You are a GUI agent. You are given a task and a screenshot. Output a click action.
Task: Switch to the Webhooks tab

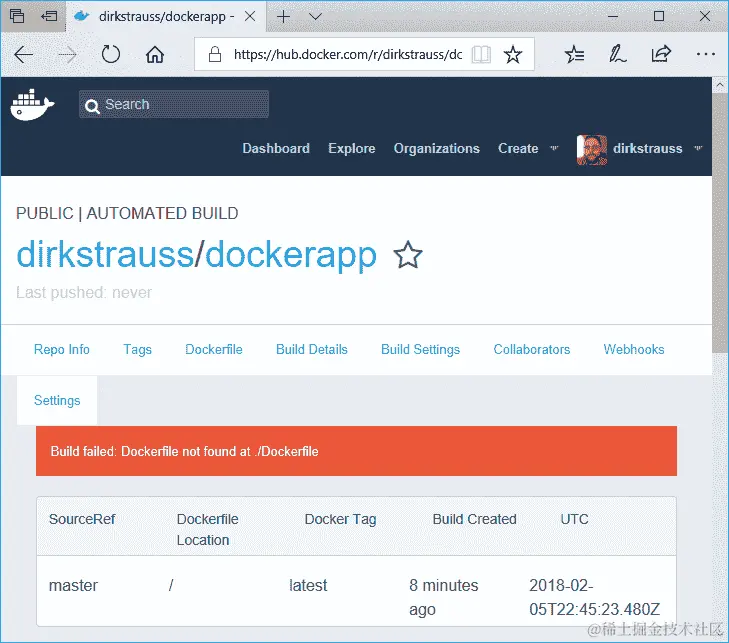(x=634, y=349)
